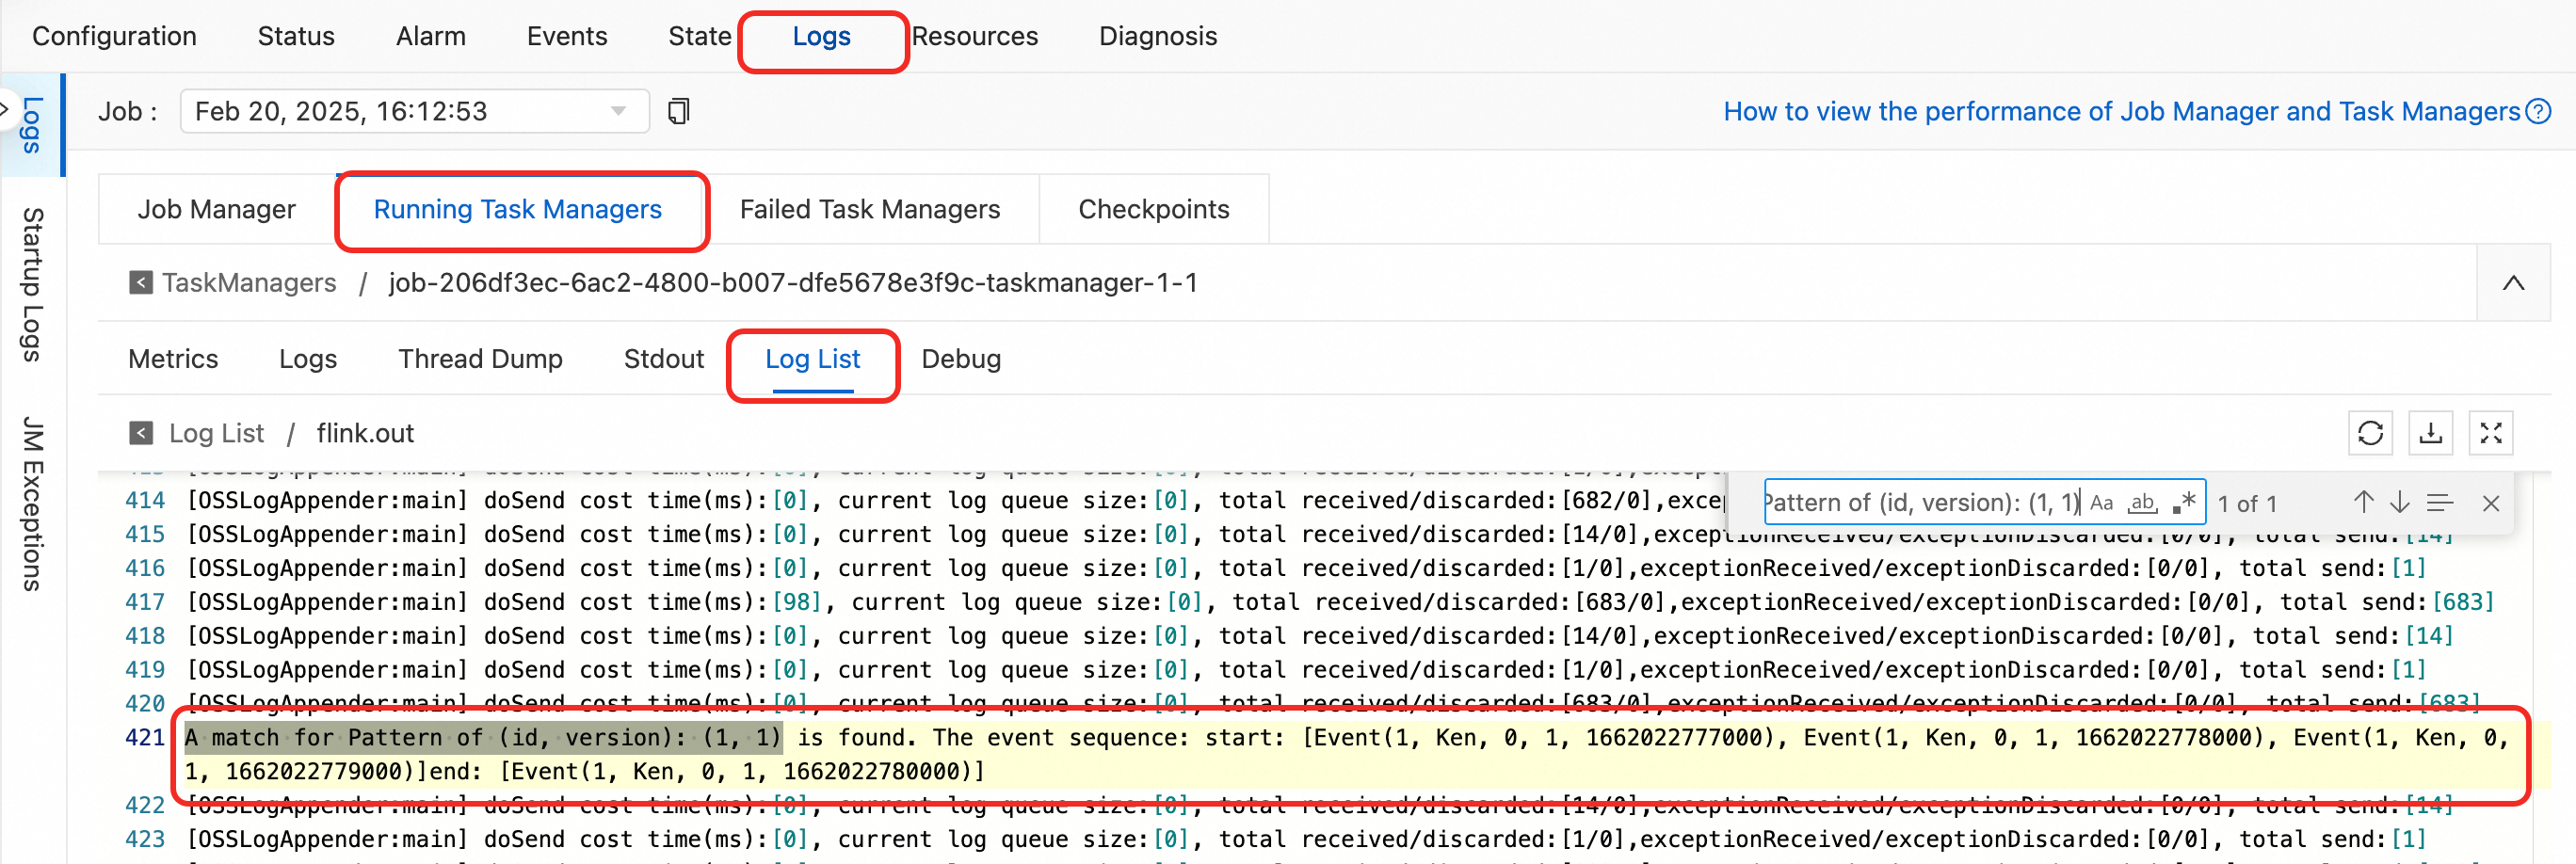Open the Events tab
Image resolution: width=2576 pixels, height=864 pixels.
point(567,36)
